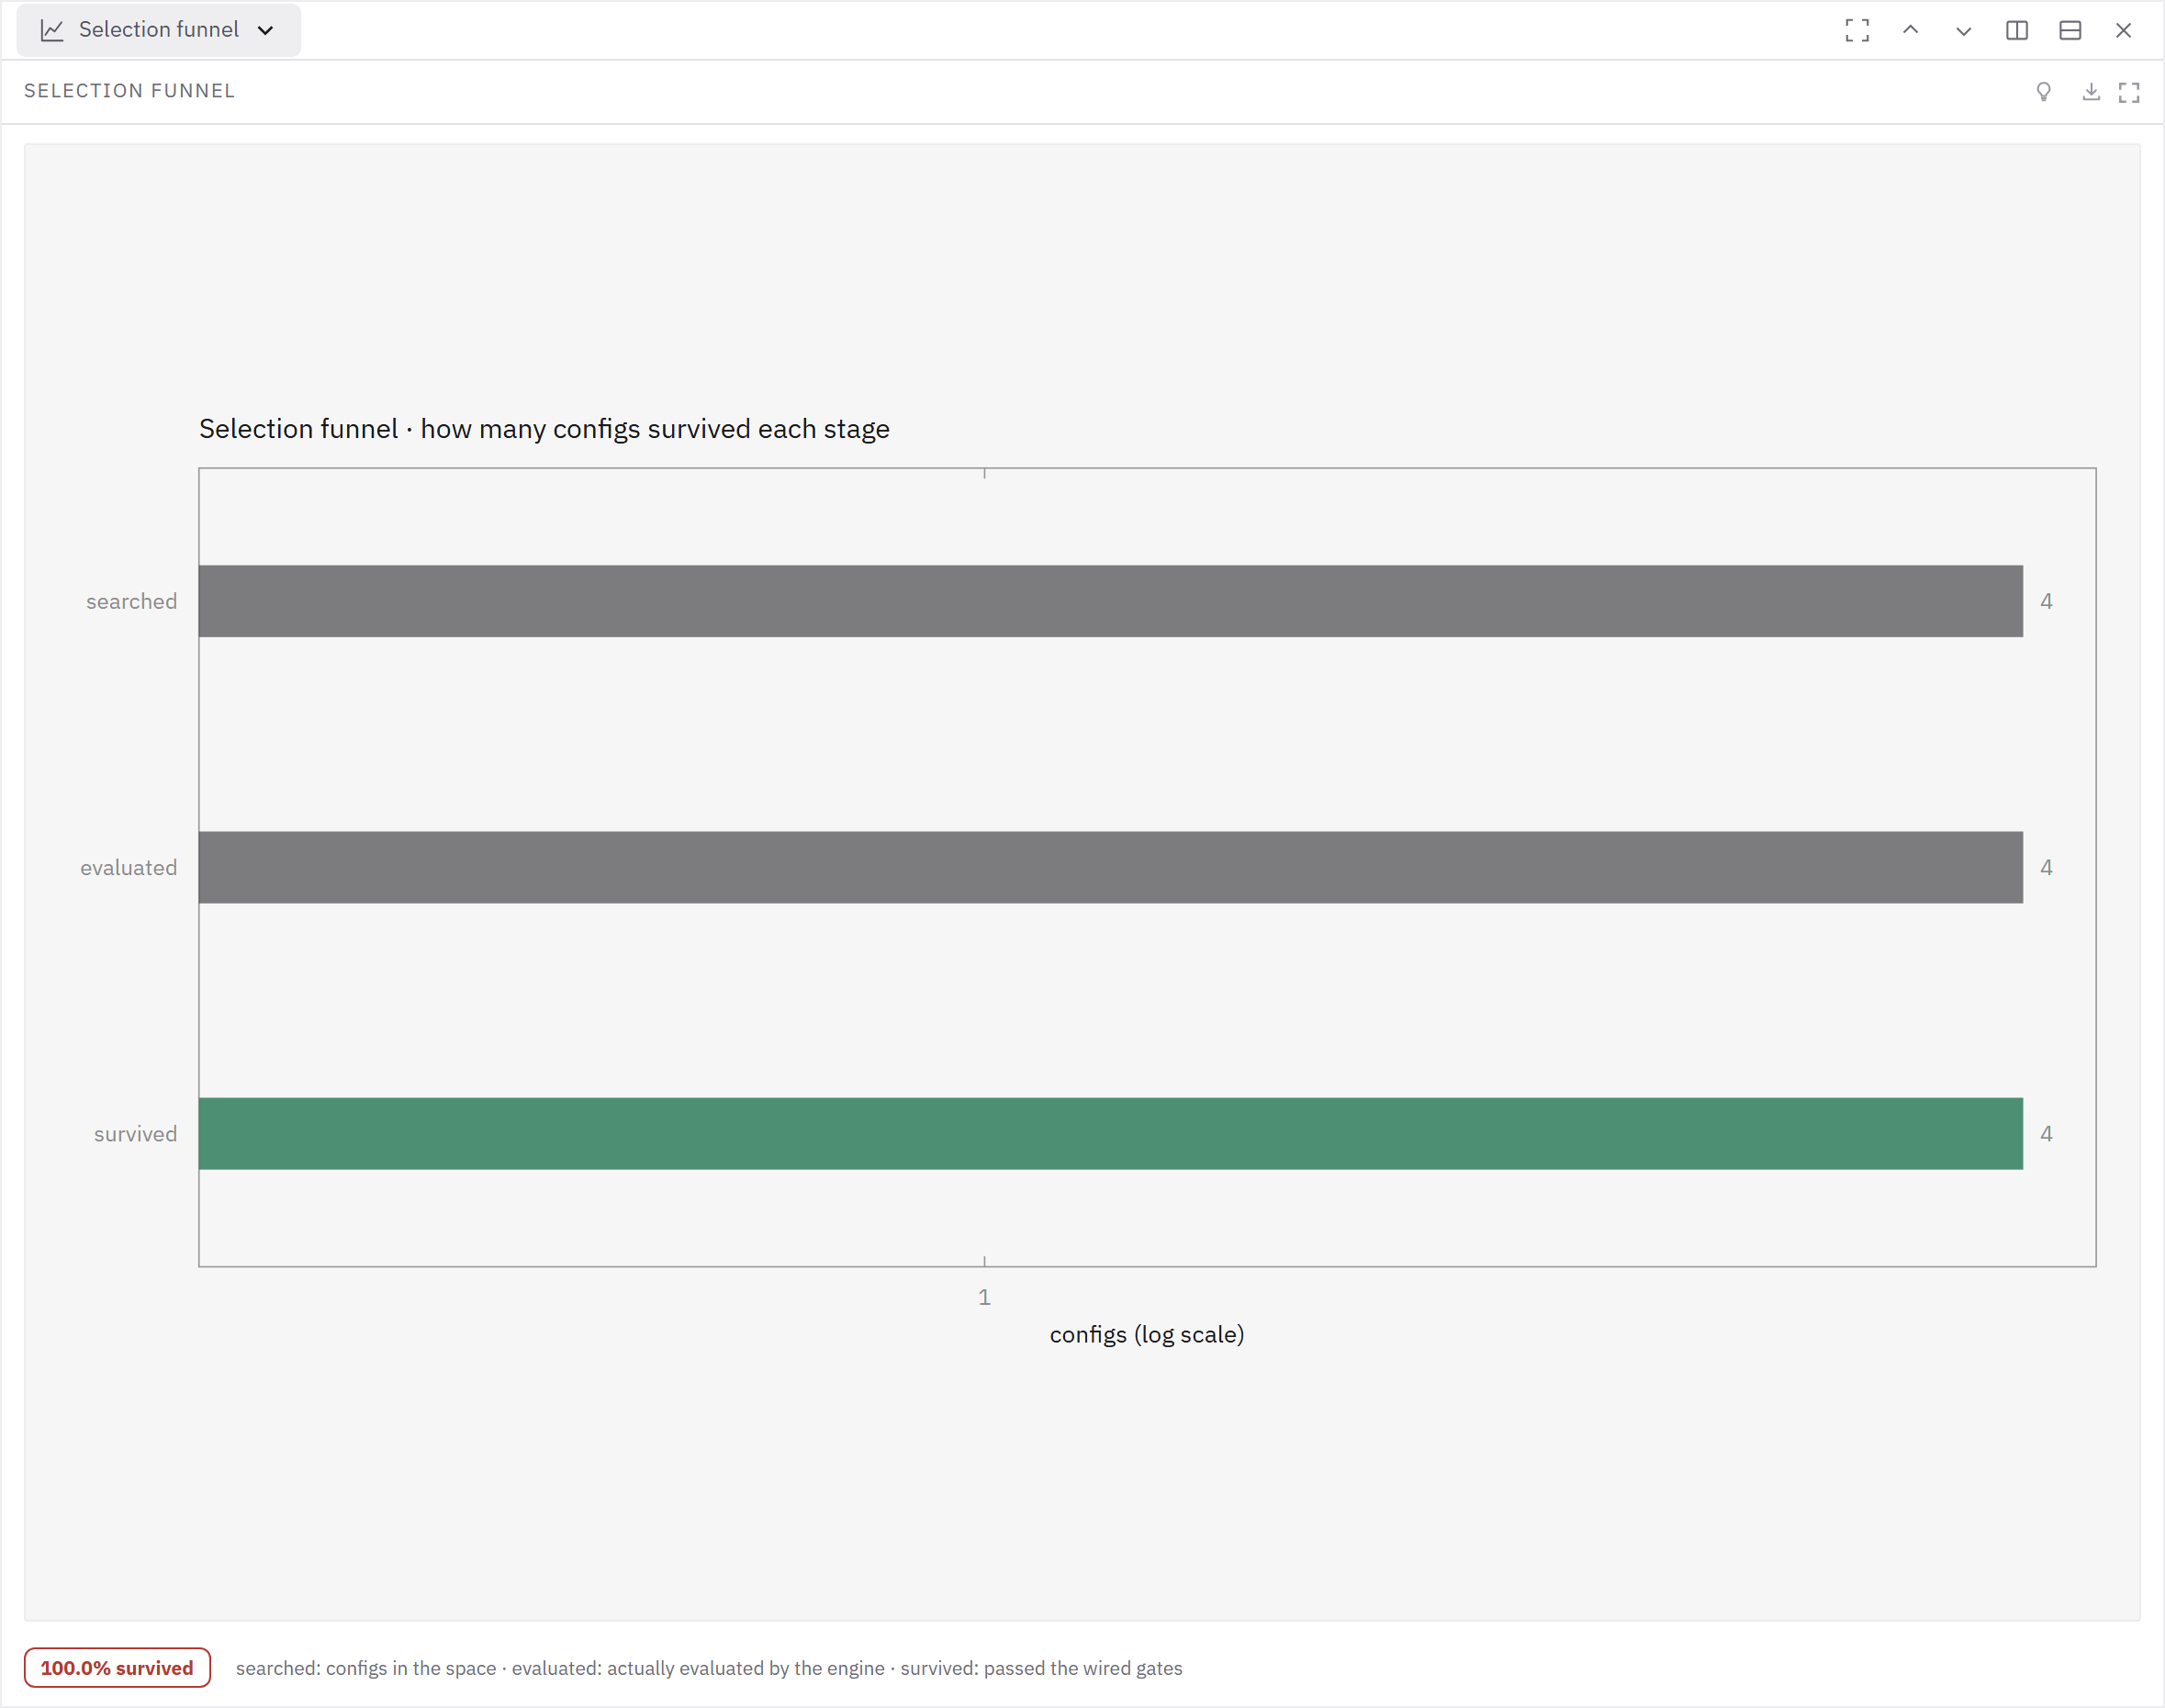2165x1708 pixels.
Task: Click the x-axis tick label 1
Action: (x=984, y=1297)
